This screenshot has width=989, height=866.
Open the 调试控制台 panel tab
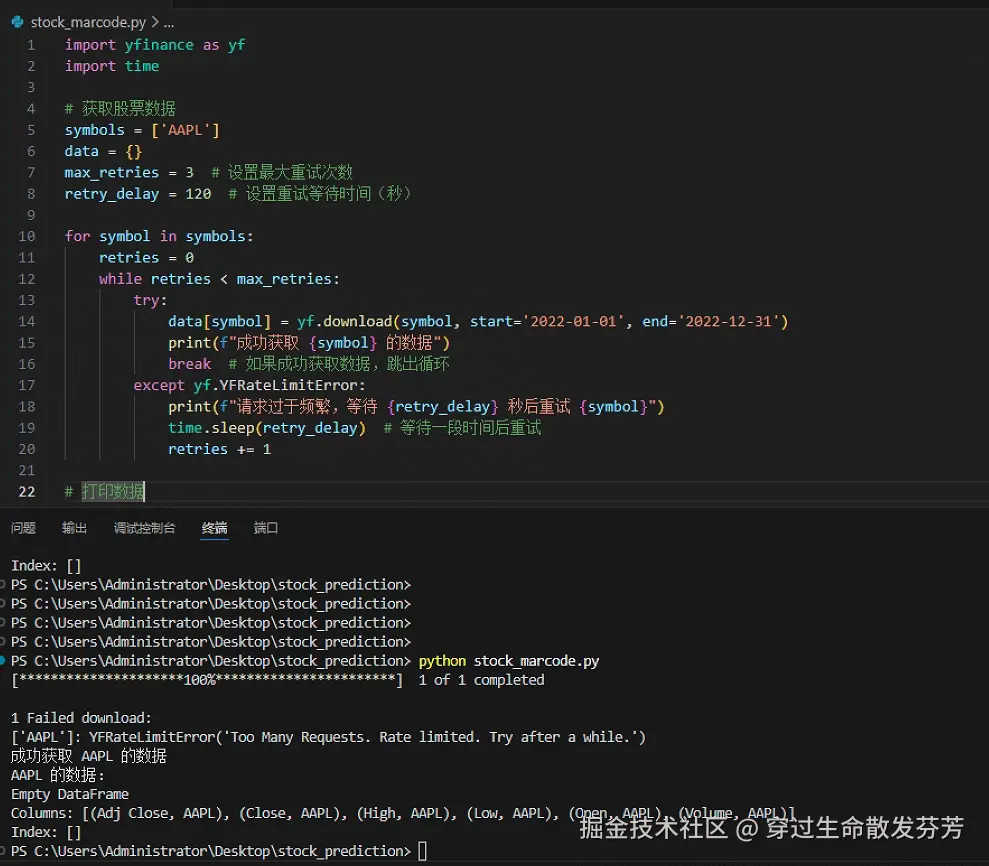click(144, 528)
